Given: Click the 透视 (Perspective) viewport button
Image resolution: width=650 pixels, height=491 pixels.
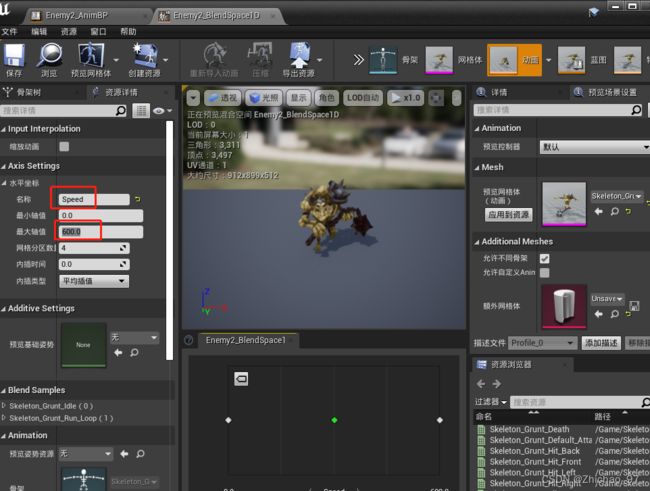Looking at the screenshot, I should pos(223,98).
